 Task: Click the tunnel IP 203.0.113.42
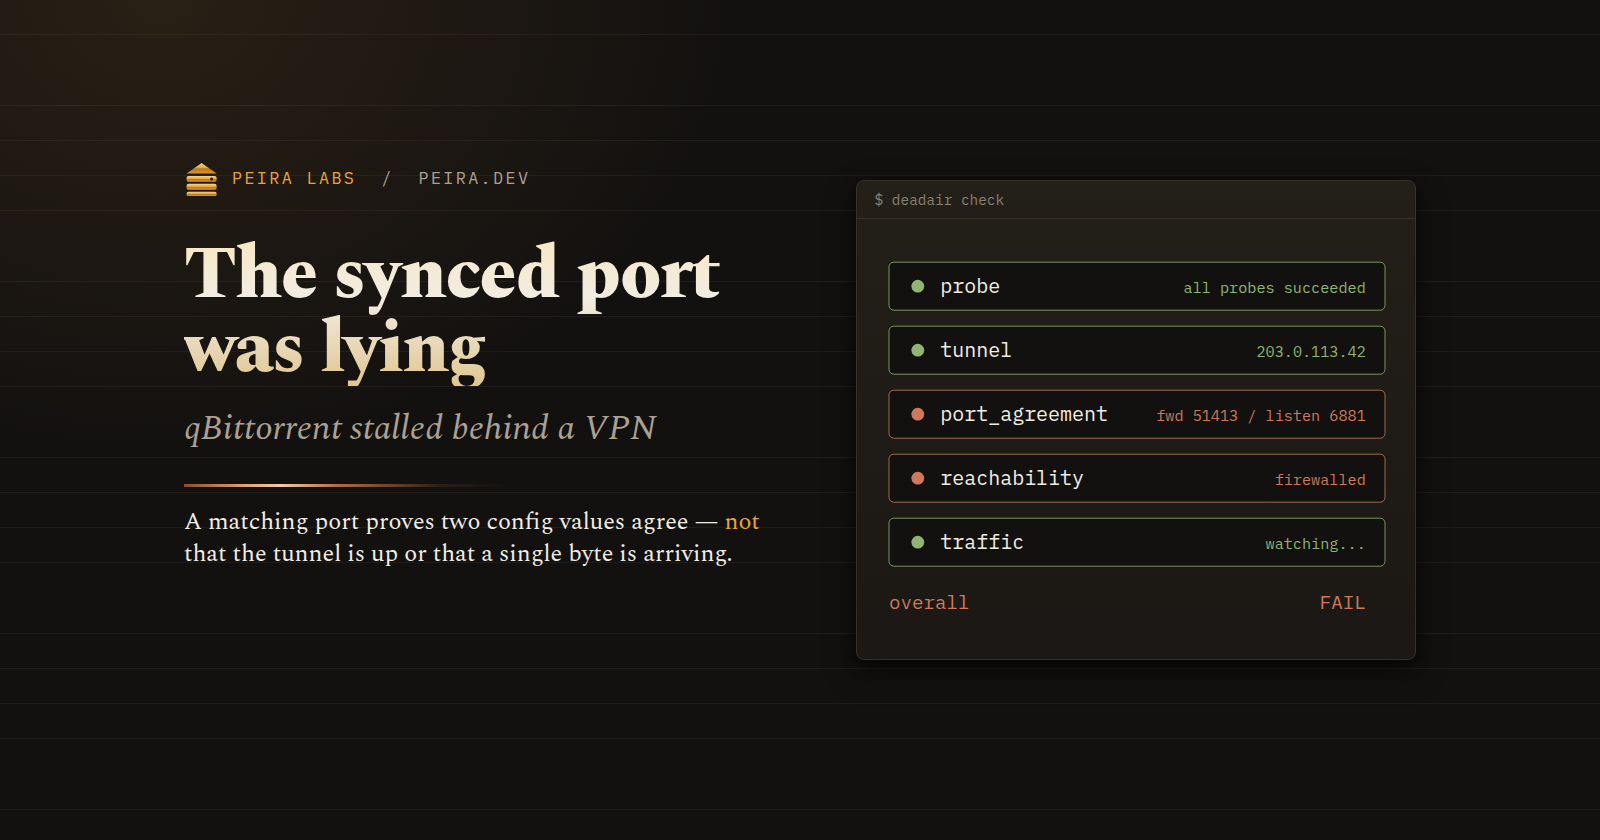point(1311,352)
